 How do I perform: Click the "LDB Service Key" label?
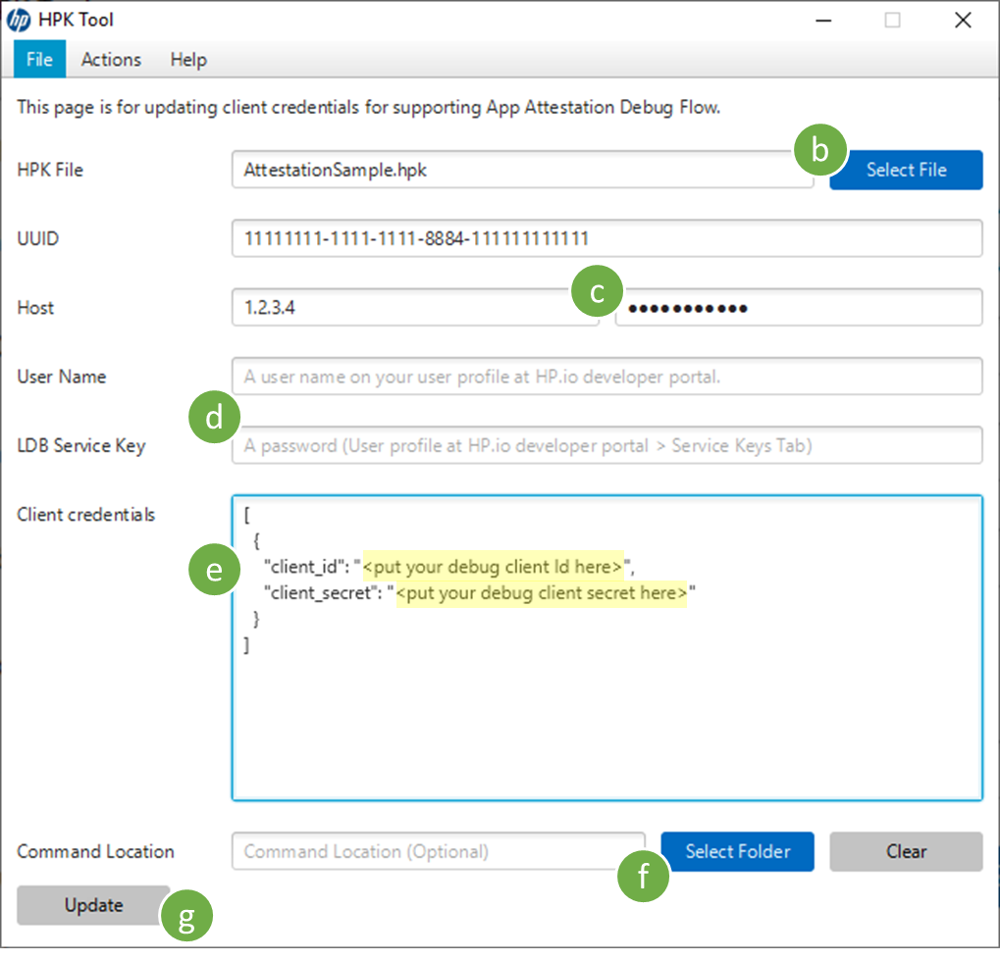pos(82,446)
